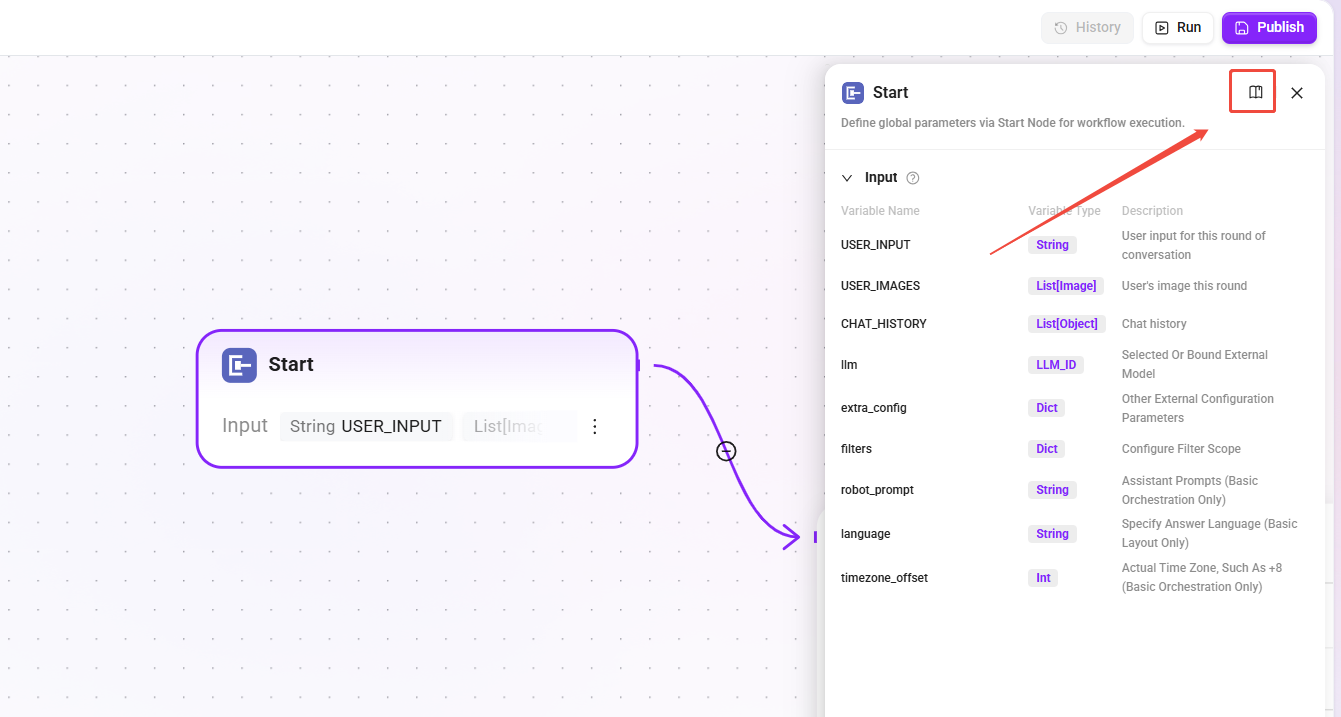The height and width of the screenshot is (717, 1341).
Task: Open the Start node's three-dot menu
Action: [x=595, y=427]
